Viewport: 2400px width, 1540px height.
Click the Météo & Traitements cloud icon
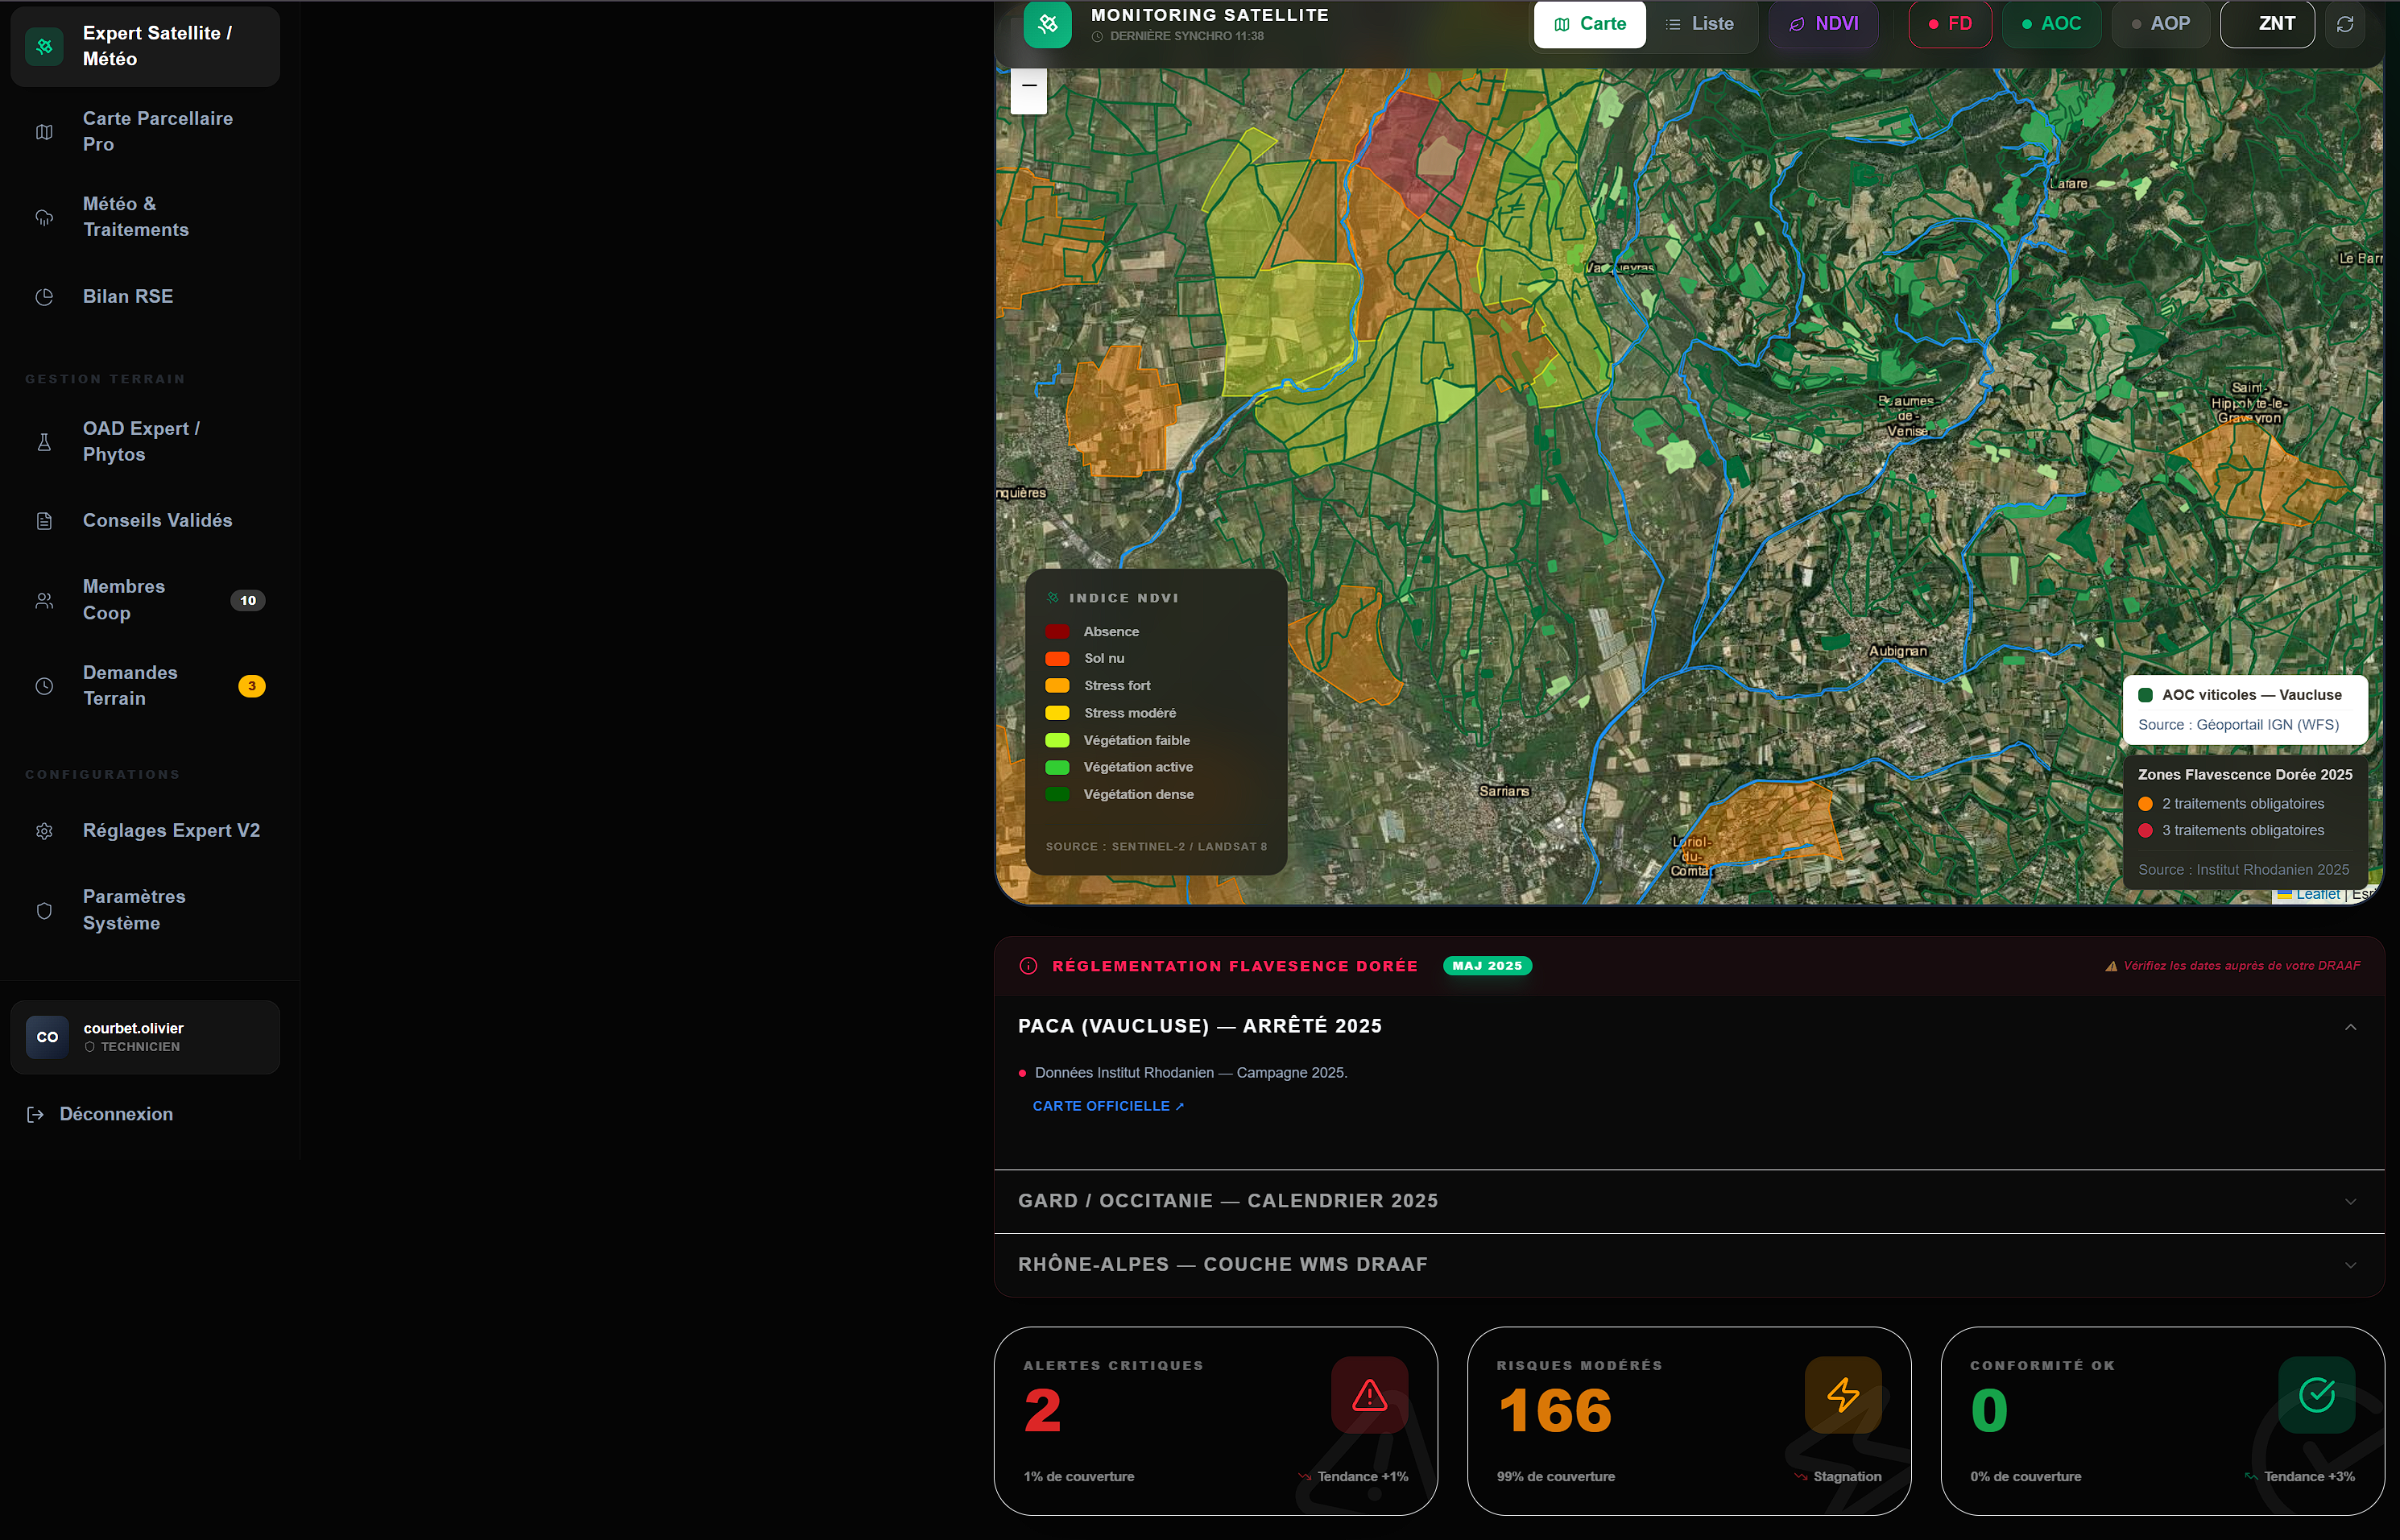click(x=44, y=217)
